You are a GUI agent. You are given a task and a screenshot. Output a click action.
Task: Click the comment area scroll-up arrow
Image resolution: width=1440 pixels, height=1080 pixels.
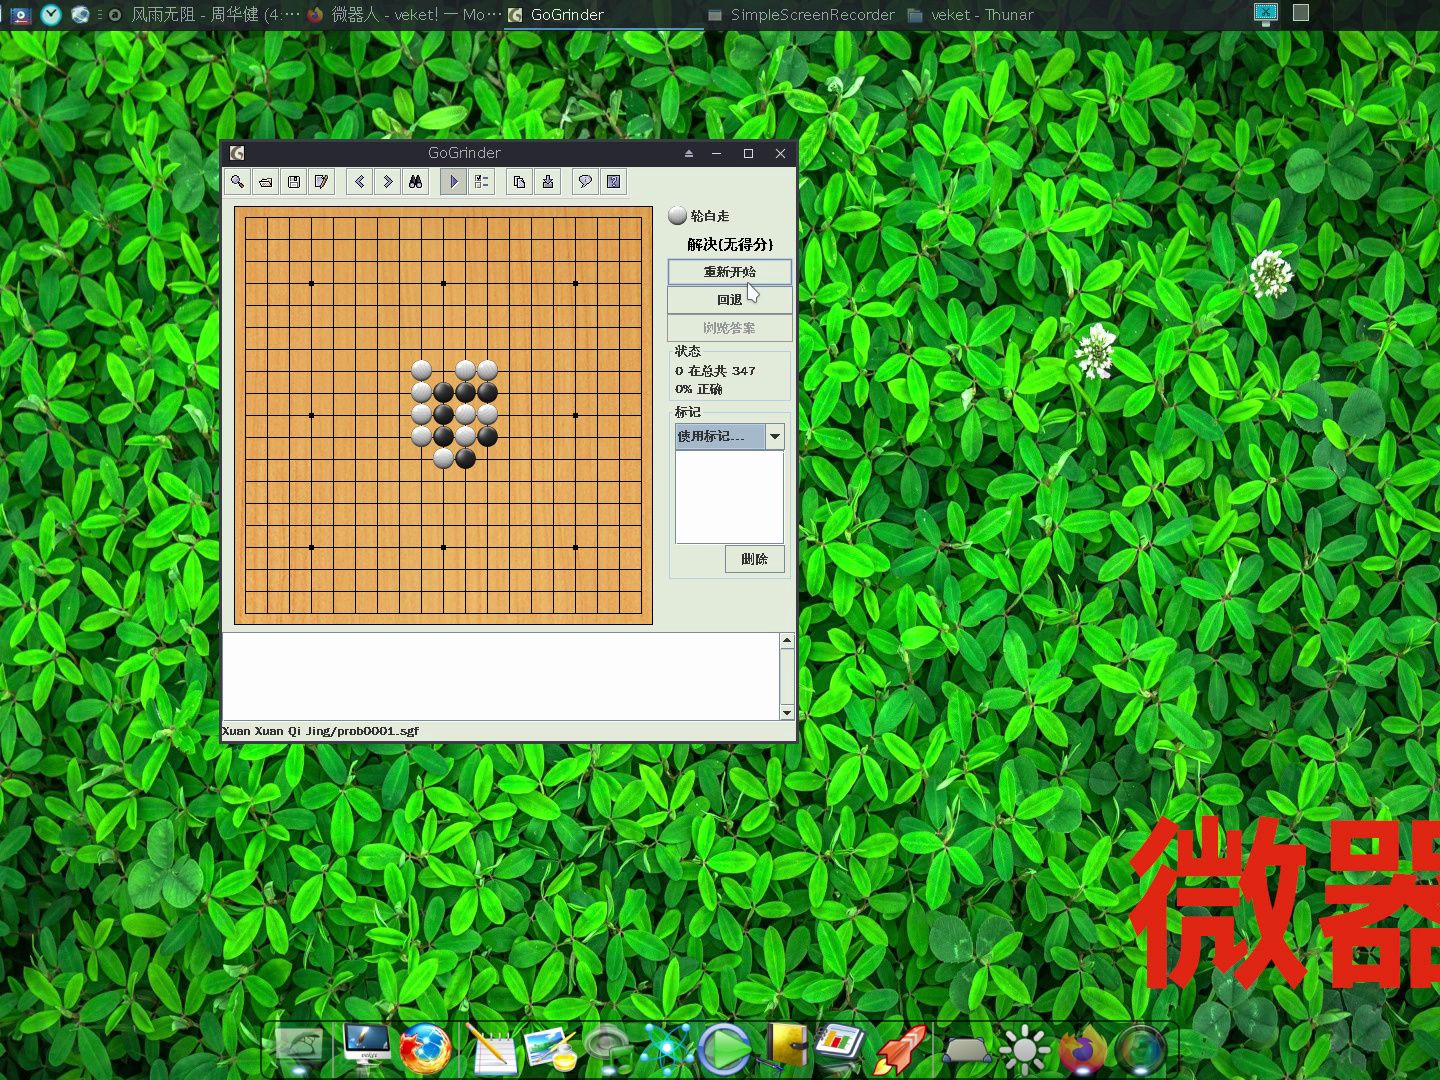pos(787,640)
